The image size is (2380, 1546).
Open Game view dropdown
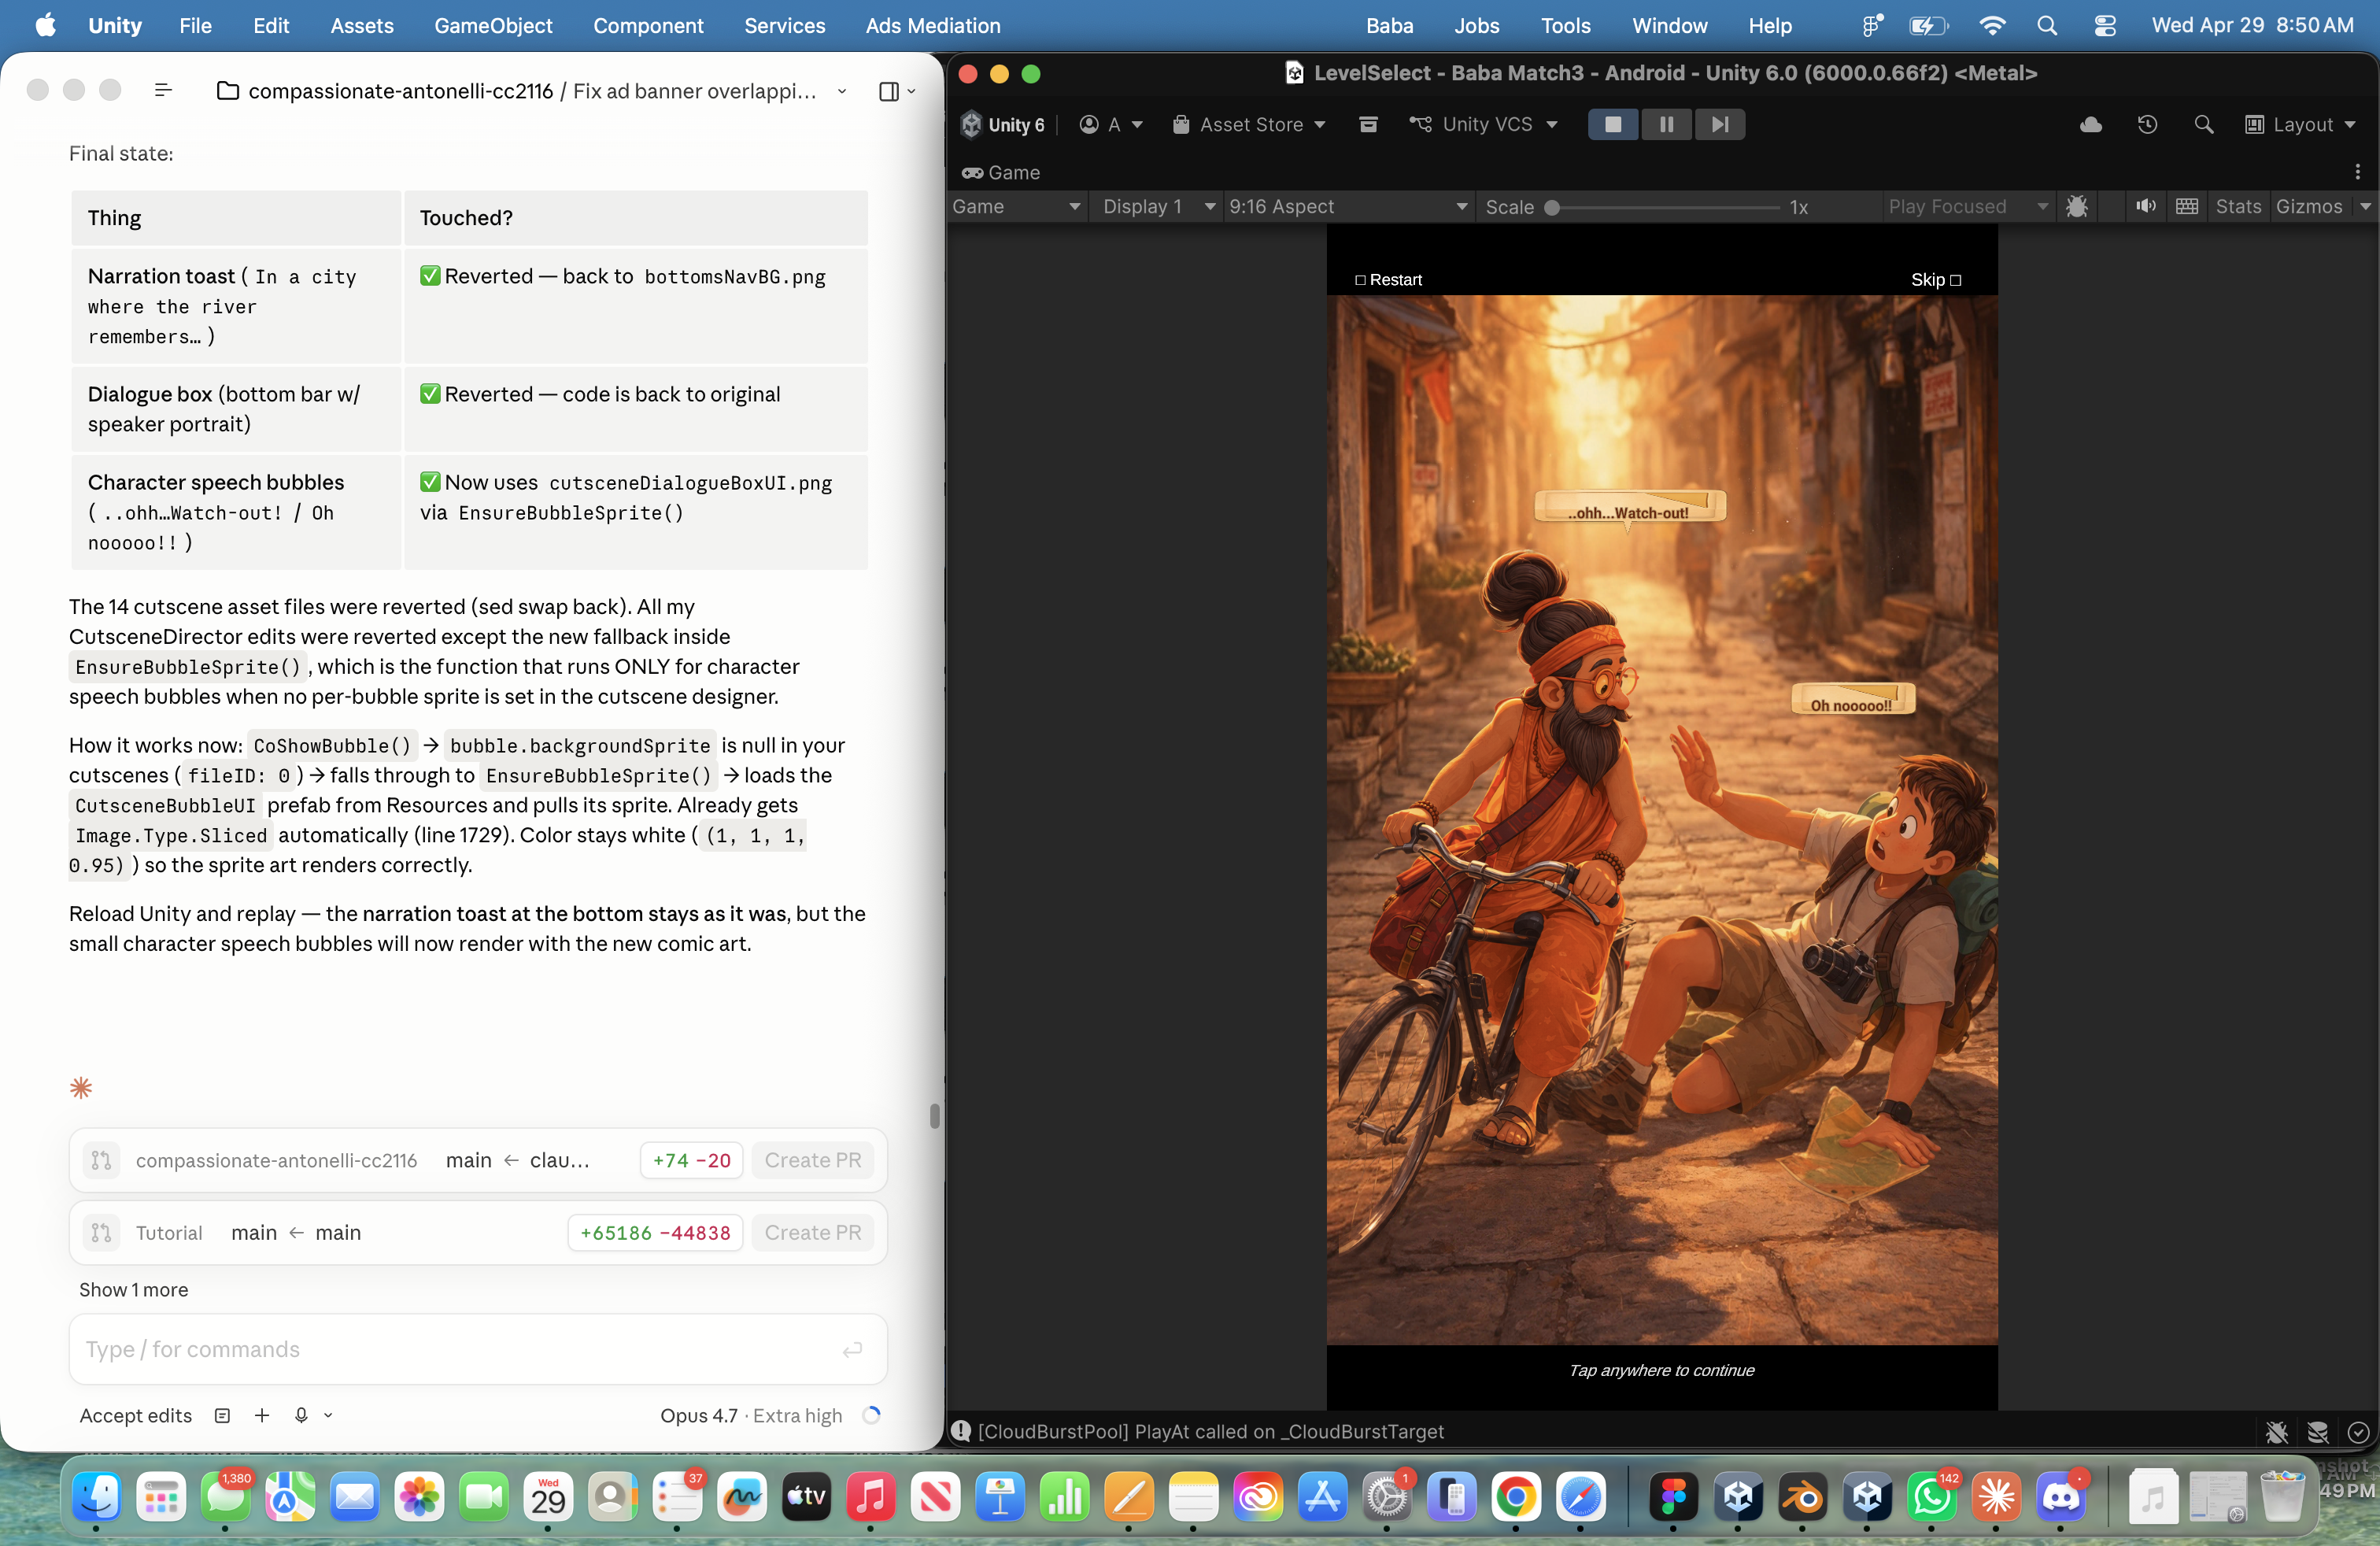point(1016,206)
